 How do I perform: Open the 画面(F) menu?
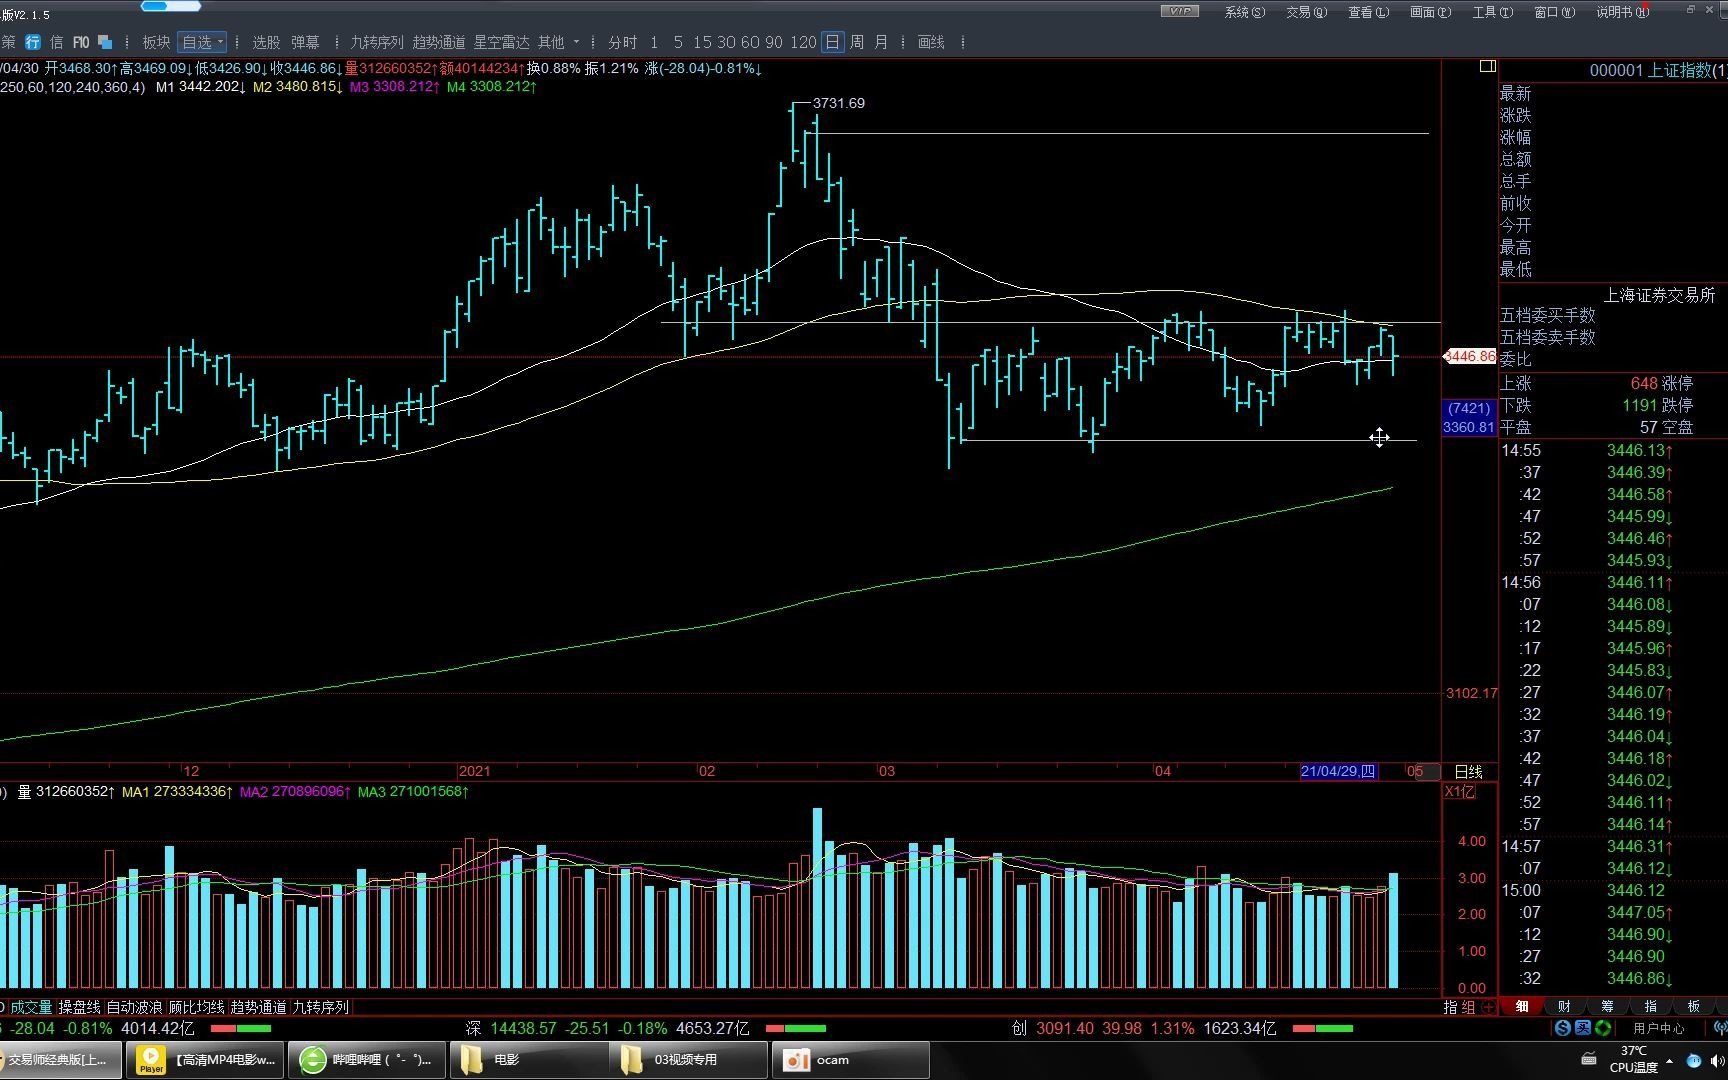pyautogui.click(x=1430, y=12)
